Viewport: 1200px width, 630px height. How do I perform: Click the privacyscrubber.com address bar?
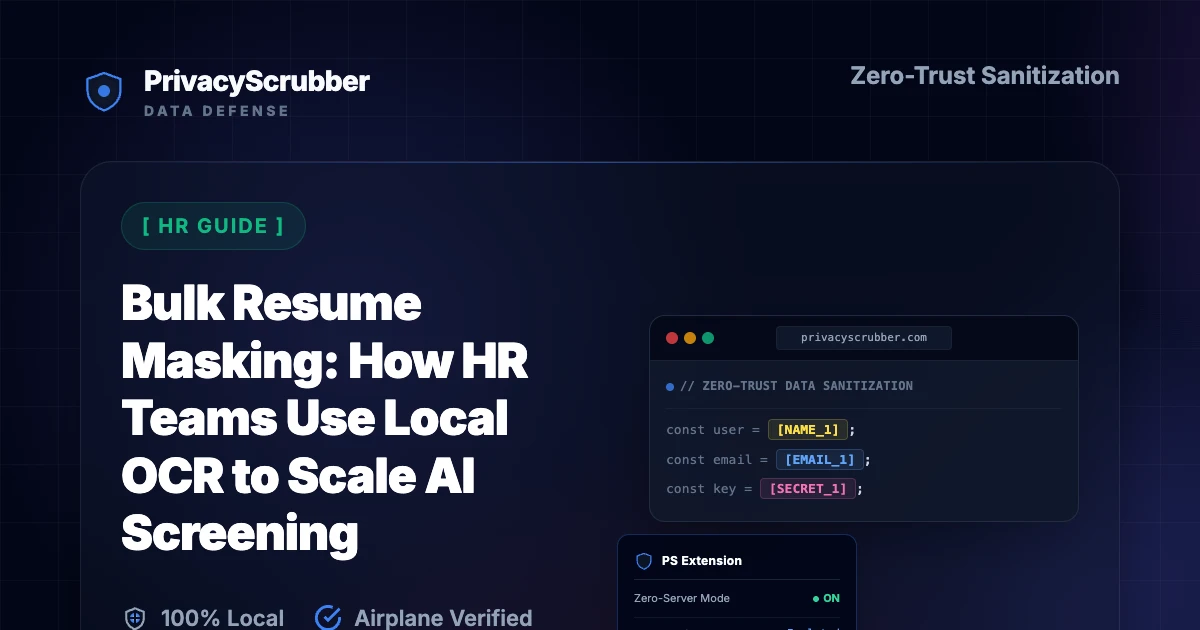point(864,338)
